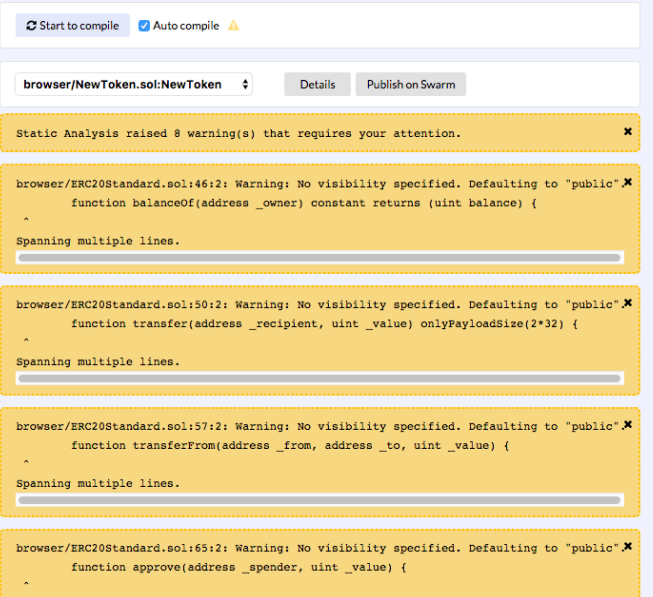The image size is (653, 597).
Task: Click the Publish on Swarm button
Action: 410,84
